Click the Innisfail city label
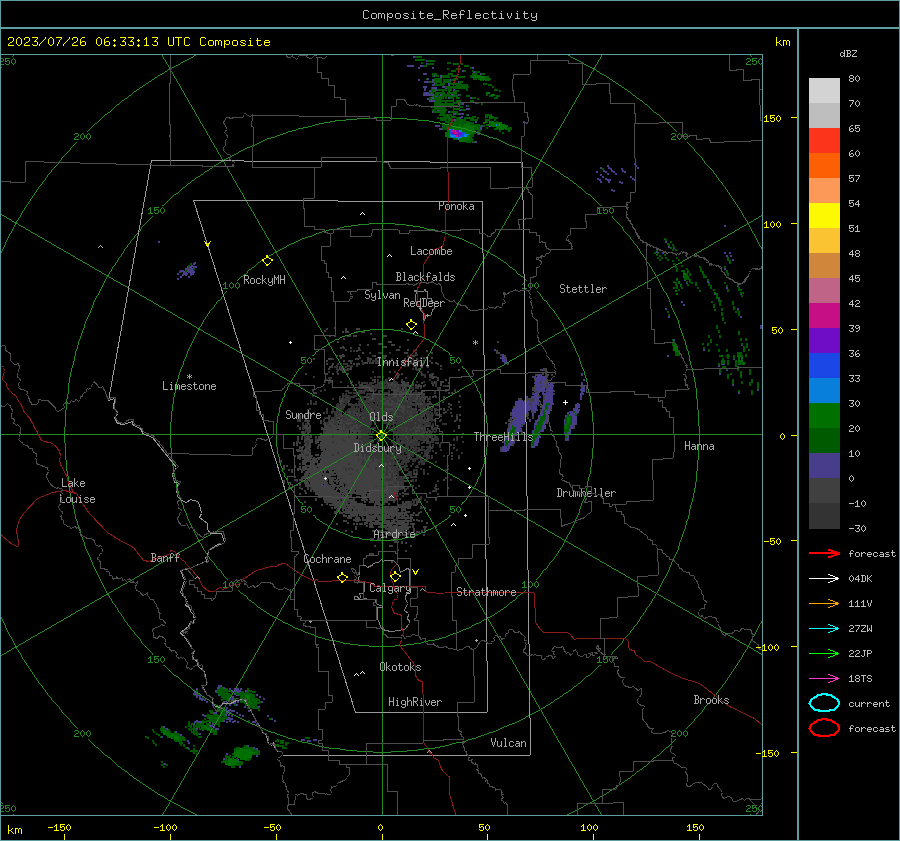Image resolution: width=900 pixels, height=841 pixels. click(x=403, y=362)
